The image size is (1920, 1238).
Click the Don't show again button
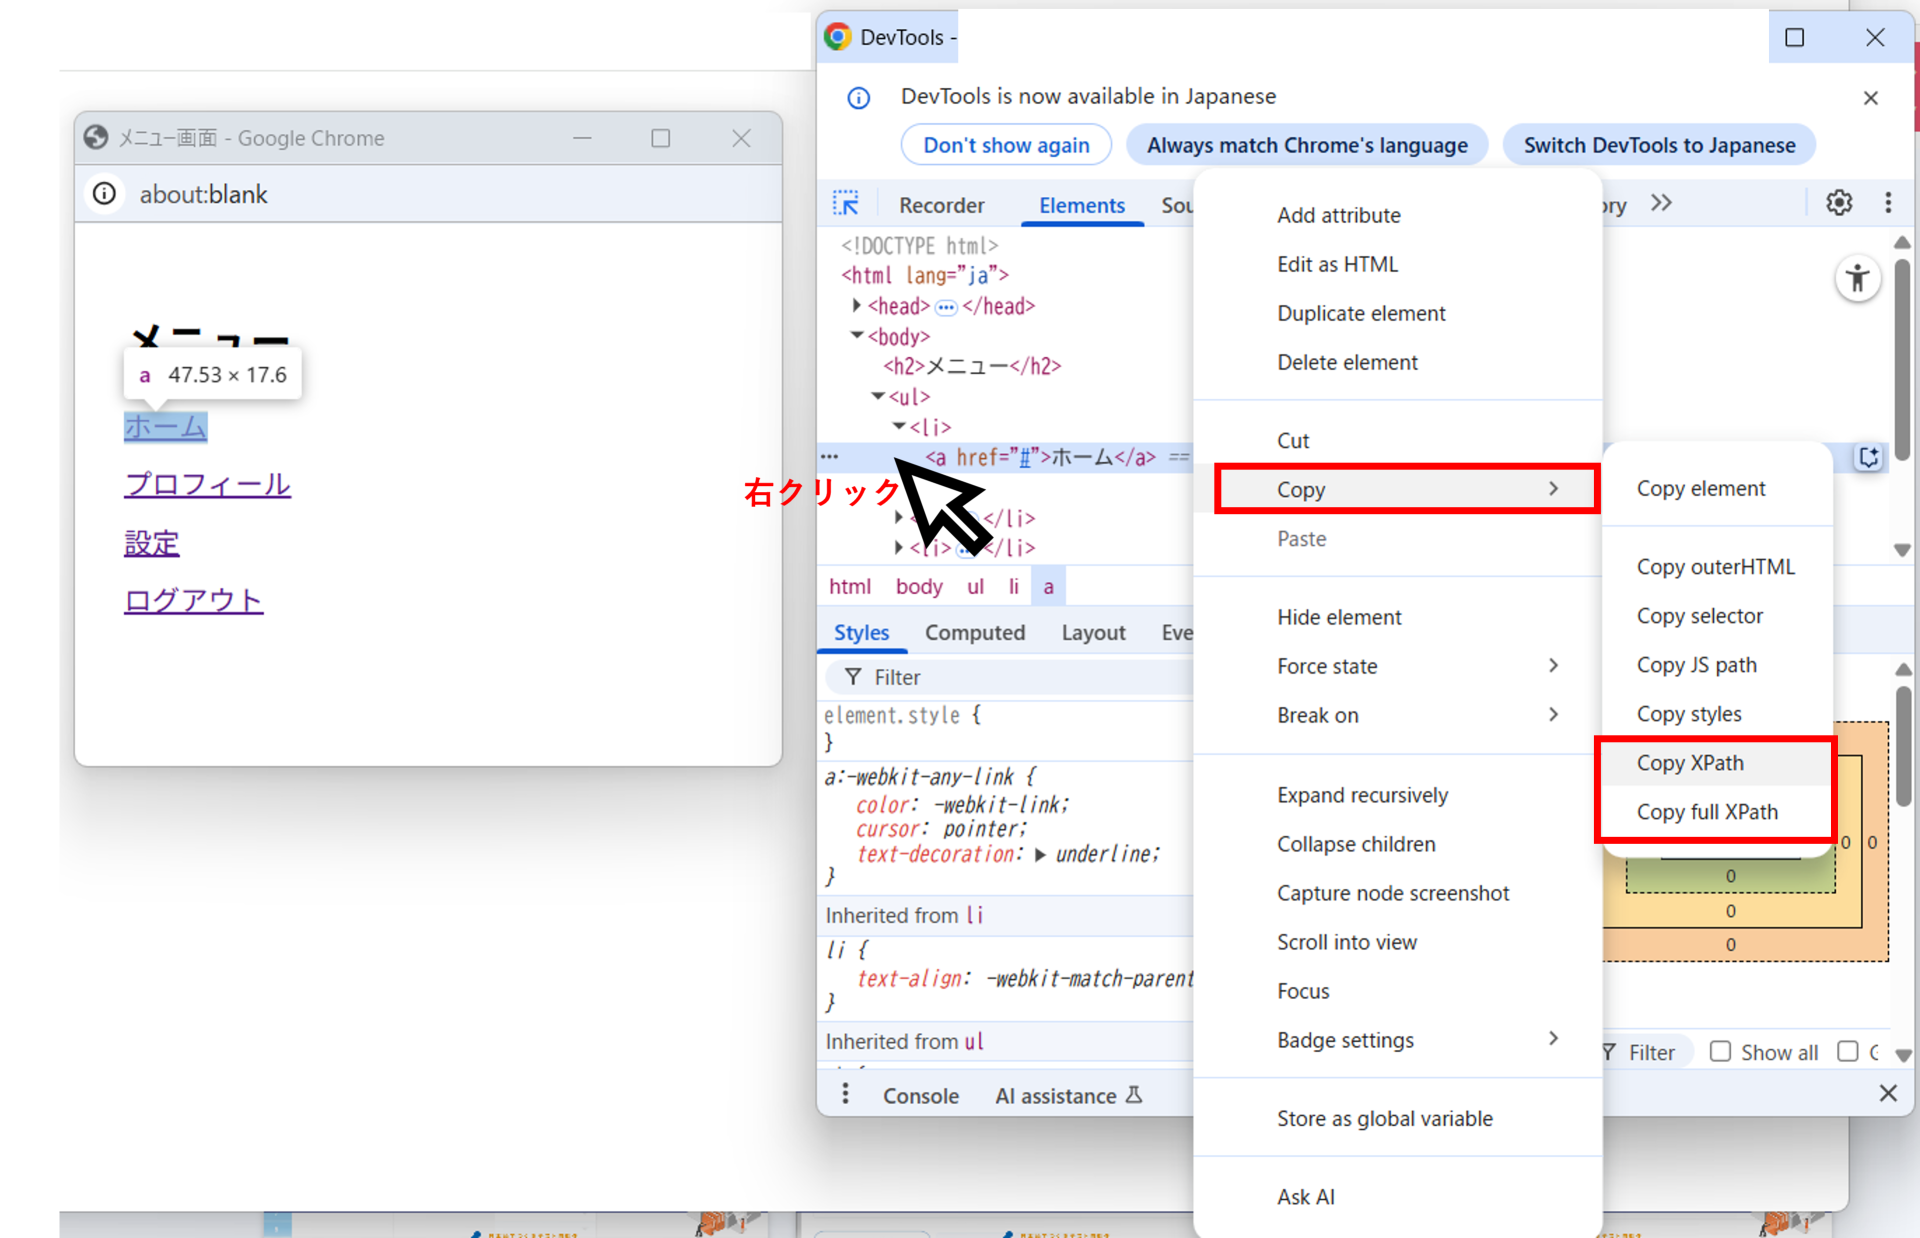(1005, 145)
